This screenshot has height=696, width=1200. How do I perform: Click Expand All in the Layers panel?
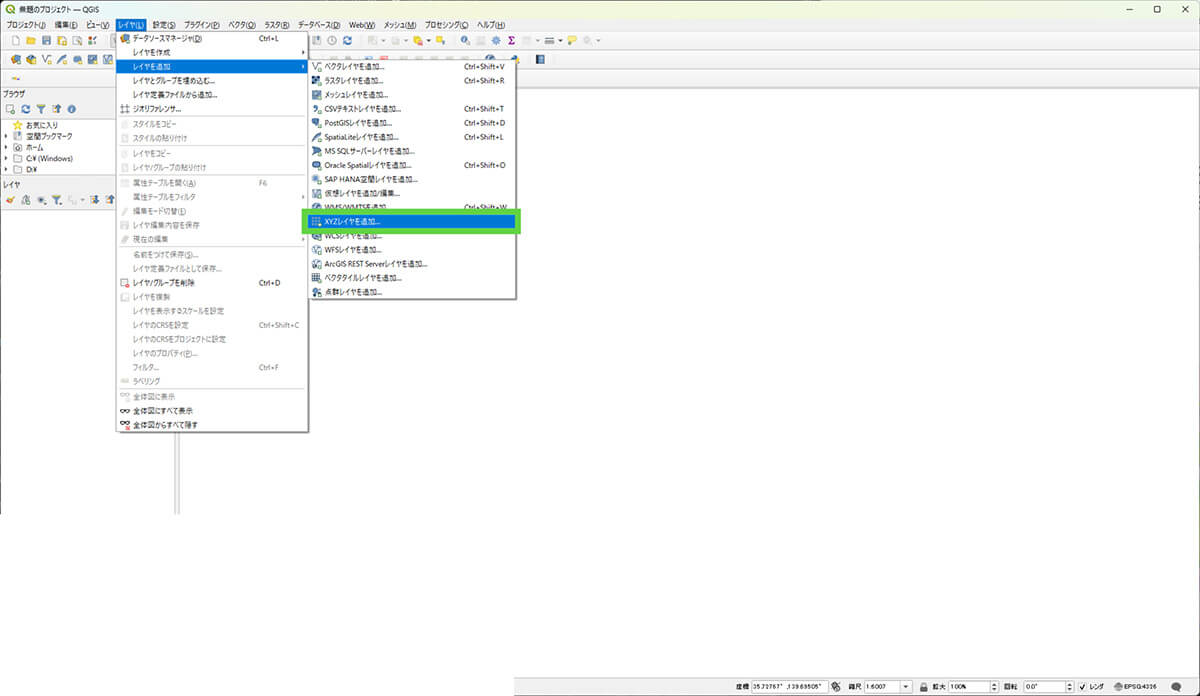(95, 200)
